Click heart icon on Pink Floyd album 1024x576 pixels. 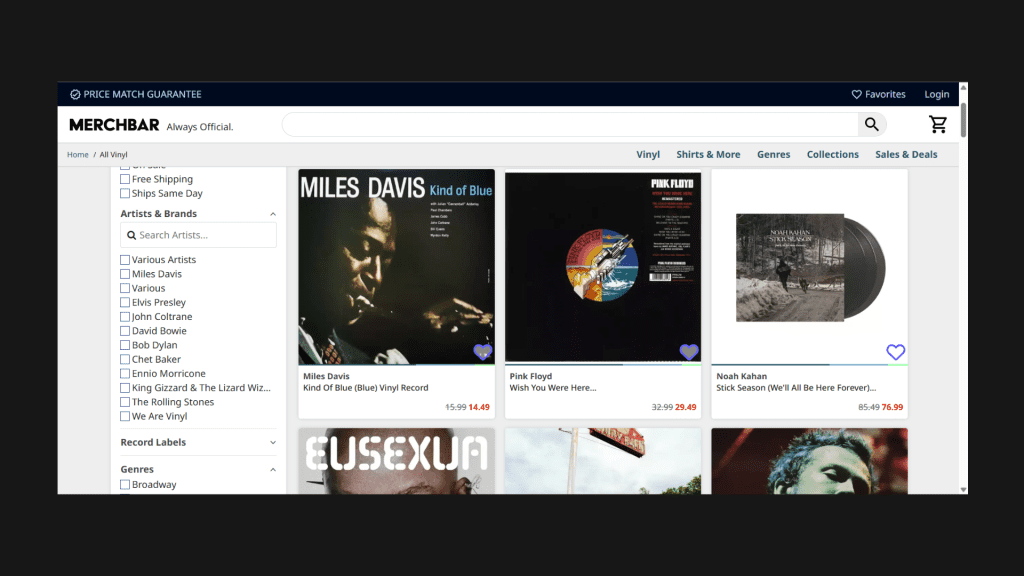click(x=689, y=352)
